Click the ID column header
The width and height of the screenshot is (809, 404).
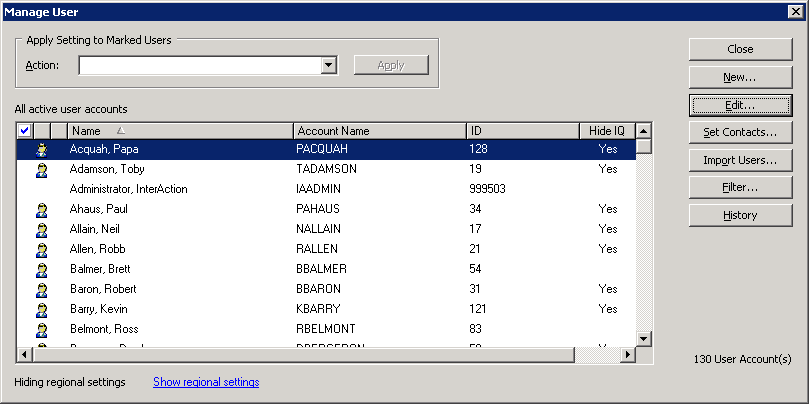coord(521,131)
